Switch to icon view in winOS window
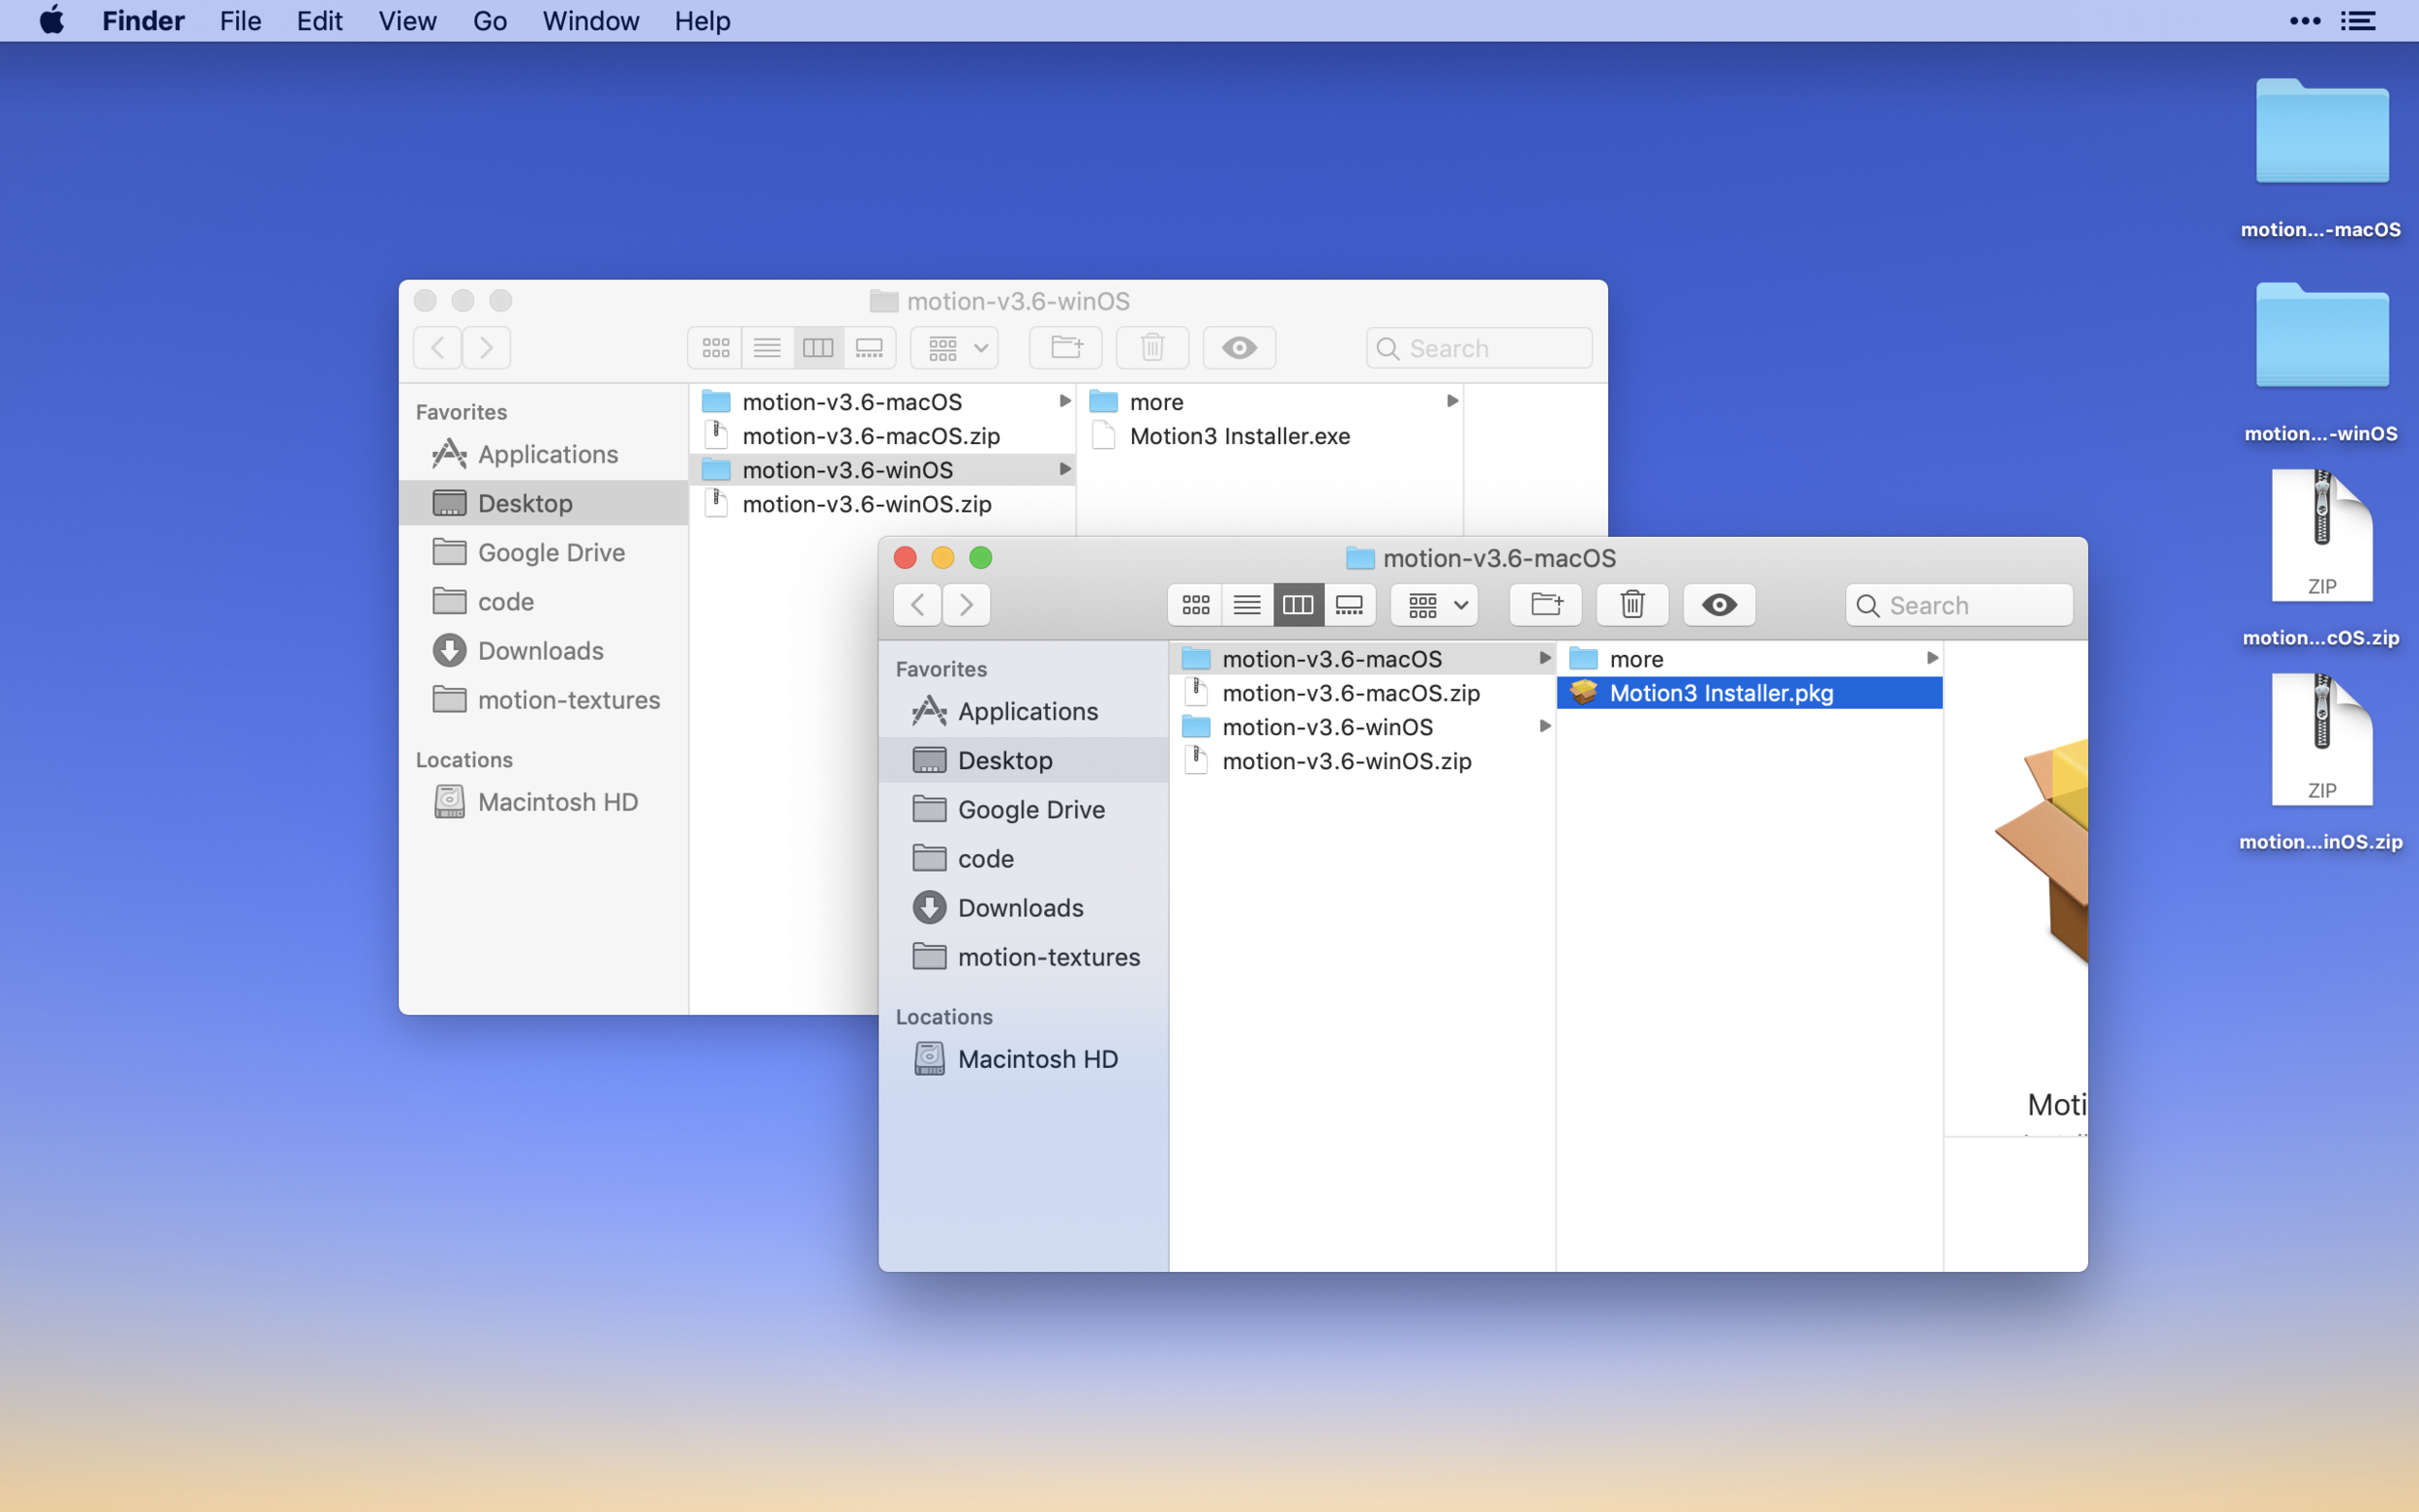The image size is (2419, 1512). pos(715,348)
